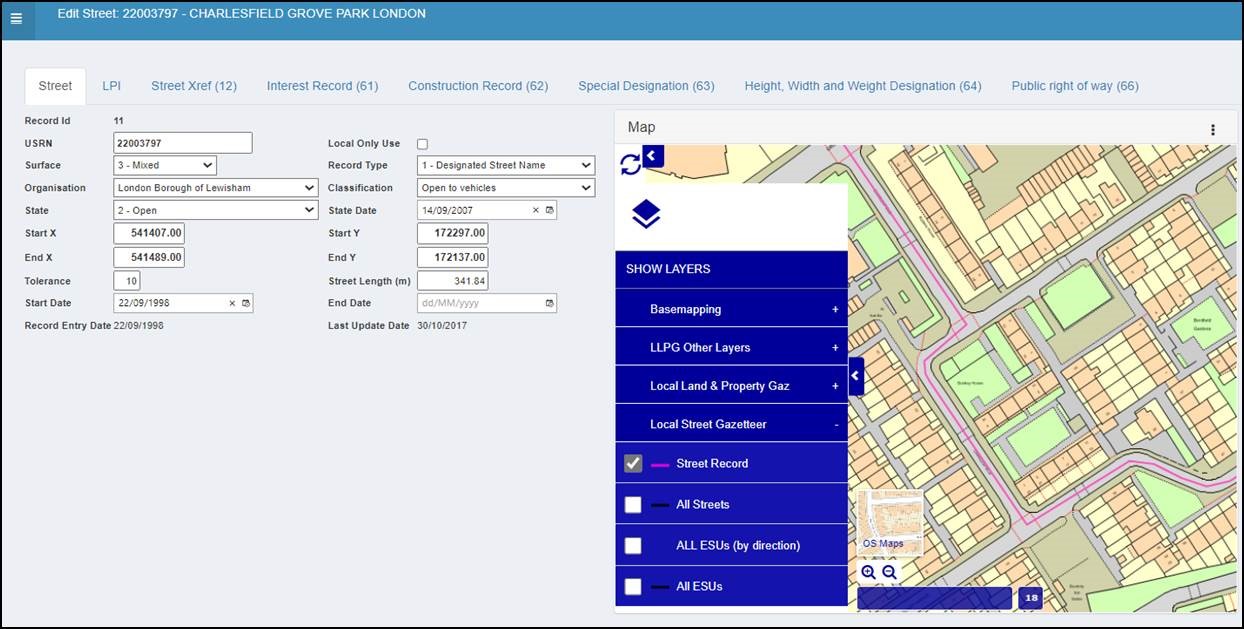Click the End Y field
The width and height of the screenshot is (1244, 629).
[x=452, y=257]
